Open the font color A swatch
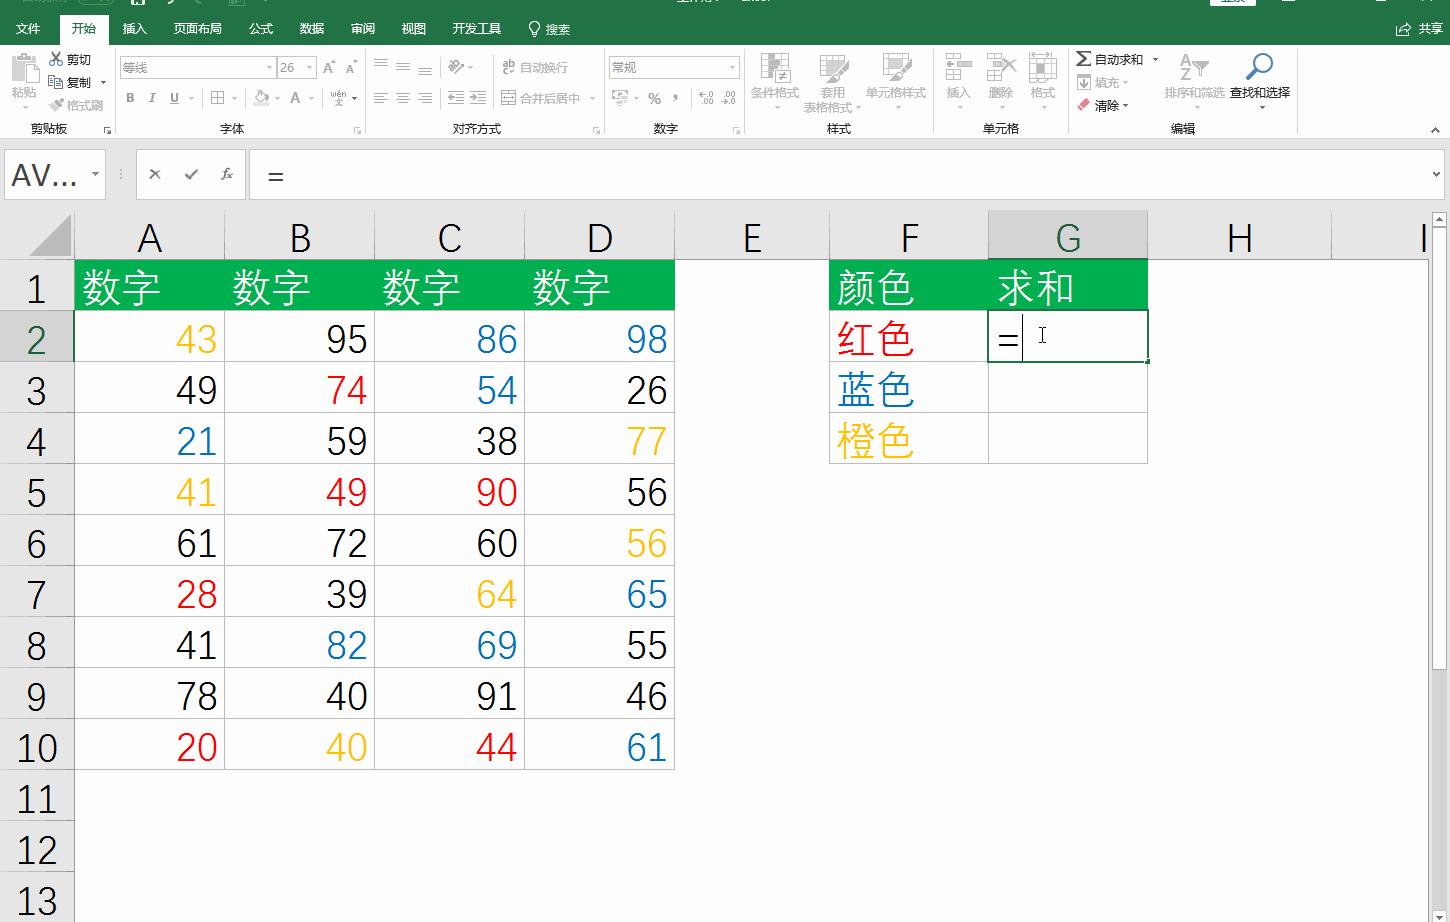The height and width of the screenshot is (922, 1450). click(295, 98)
